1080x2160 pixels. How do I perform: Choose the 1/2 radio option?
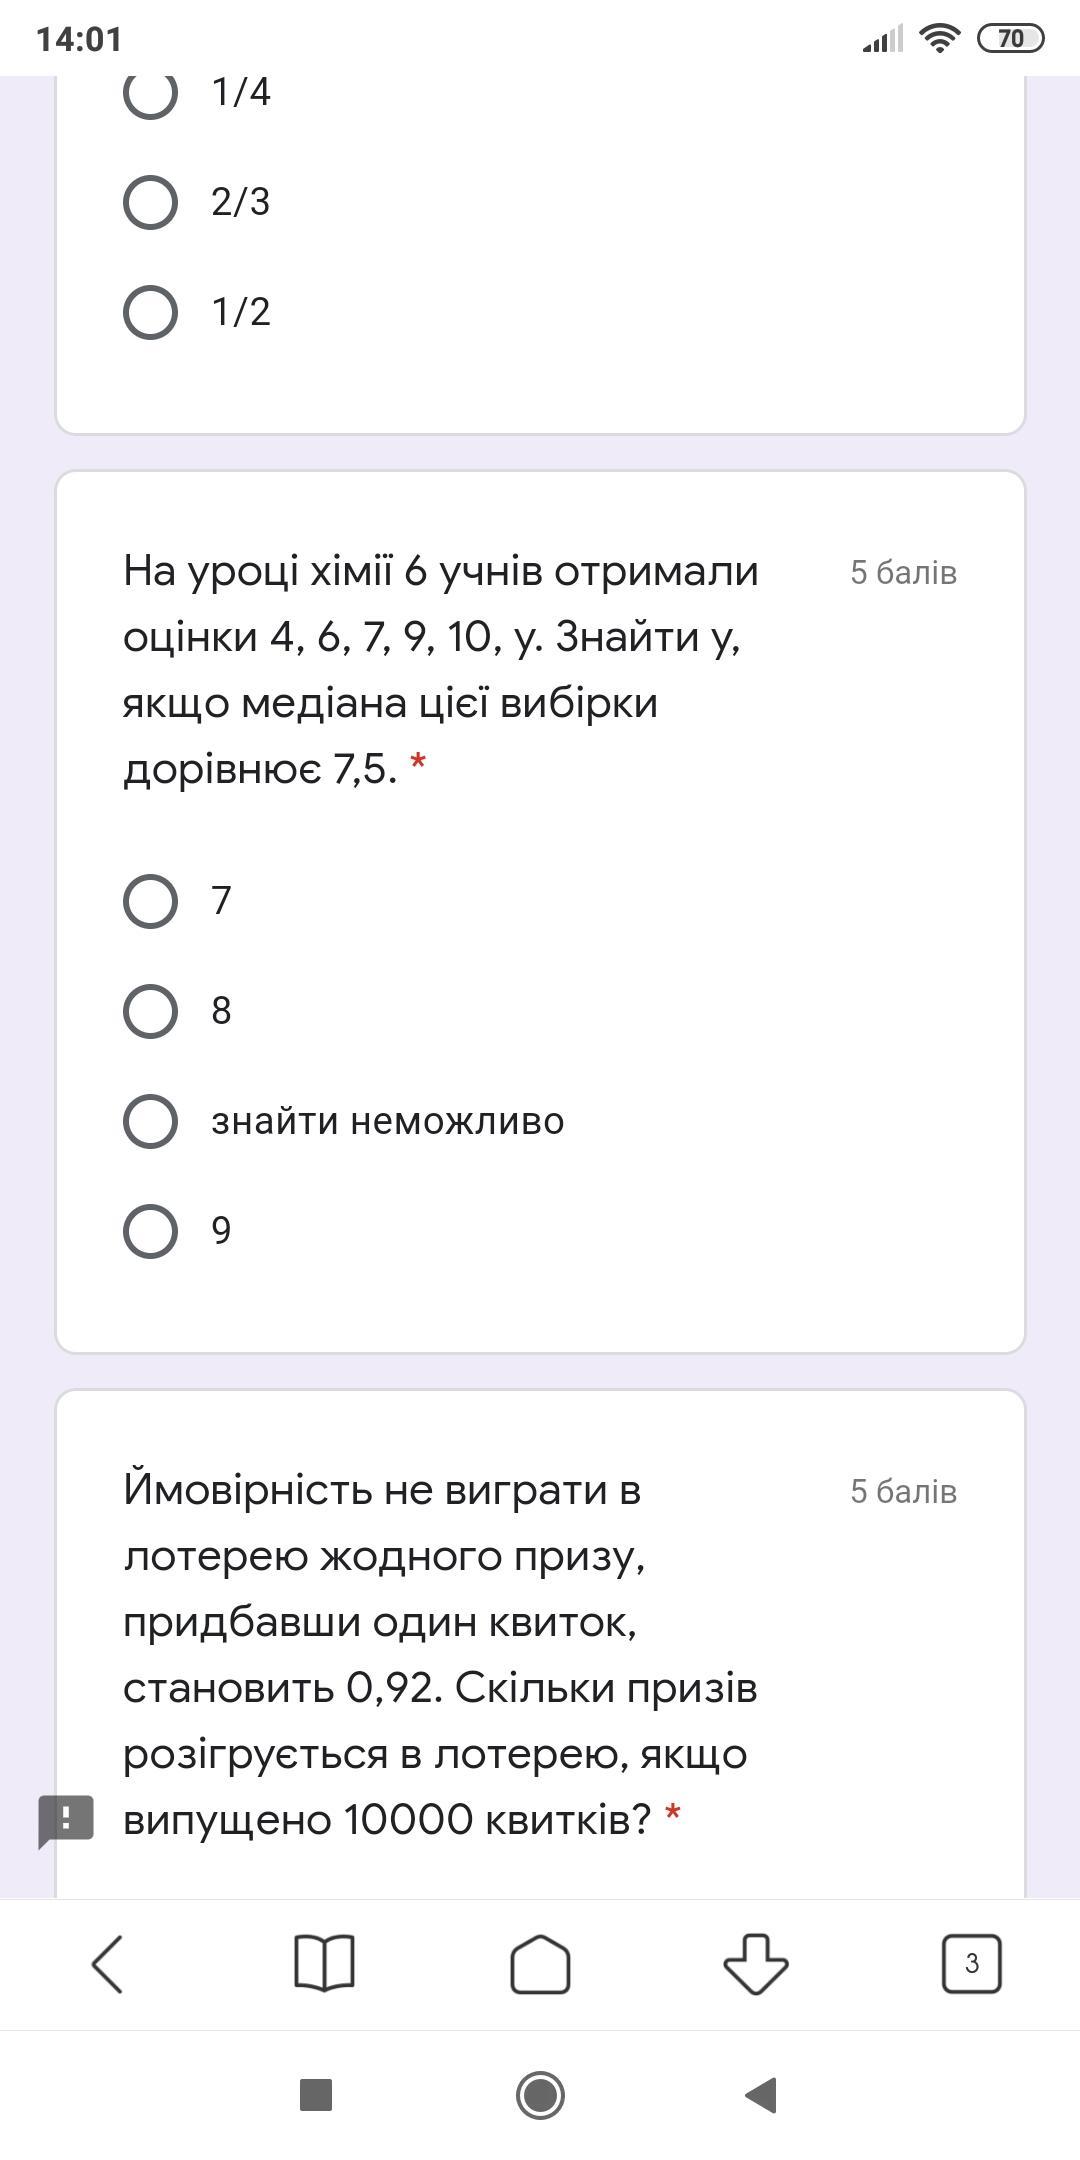150,312
